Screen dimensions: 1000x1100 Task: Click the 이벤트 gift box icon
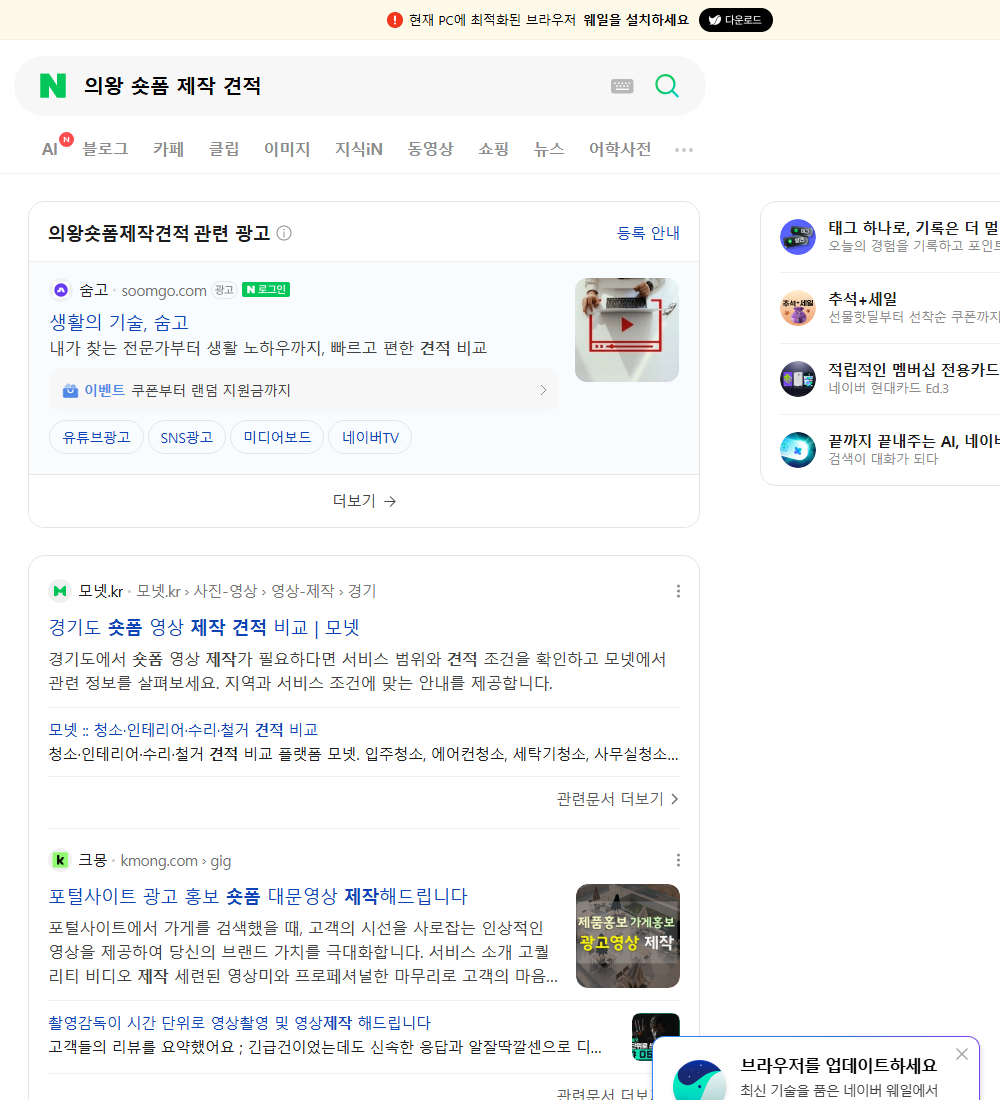[70, 391]
